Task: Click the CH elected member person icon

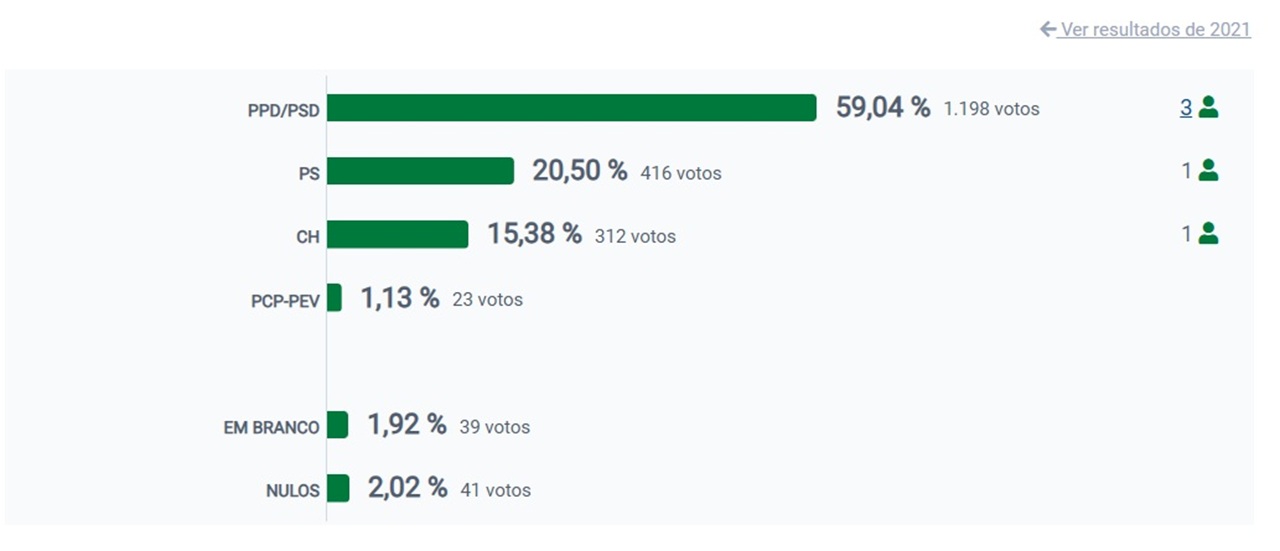Action: pyautogui.click(x=1208, y=234)
